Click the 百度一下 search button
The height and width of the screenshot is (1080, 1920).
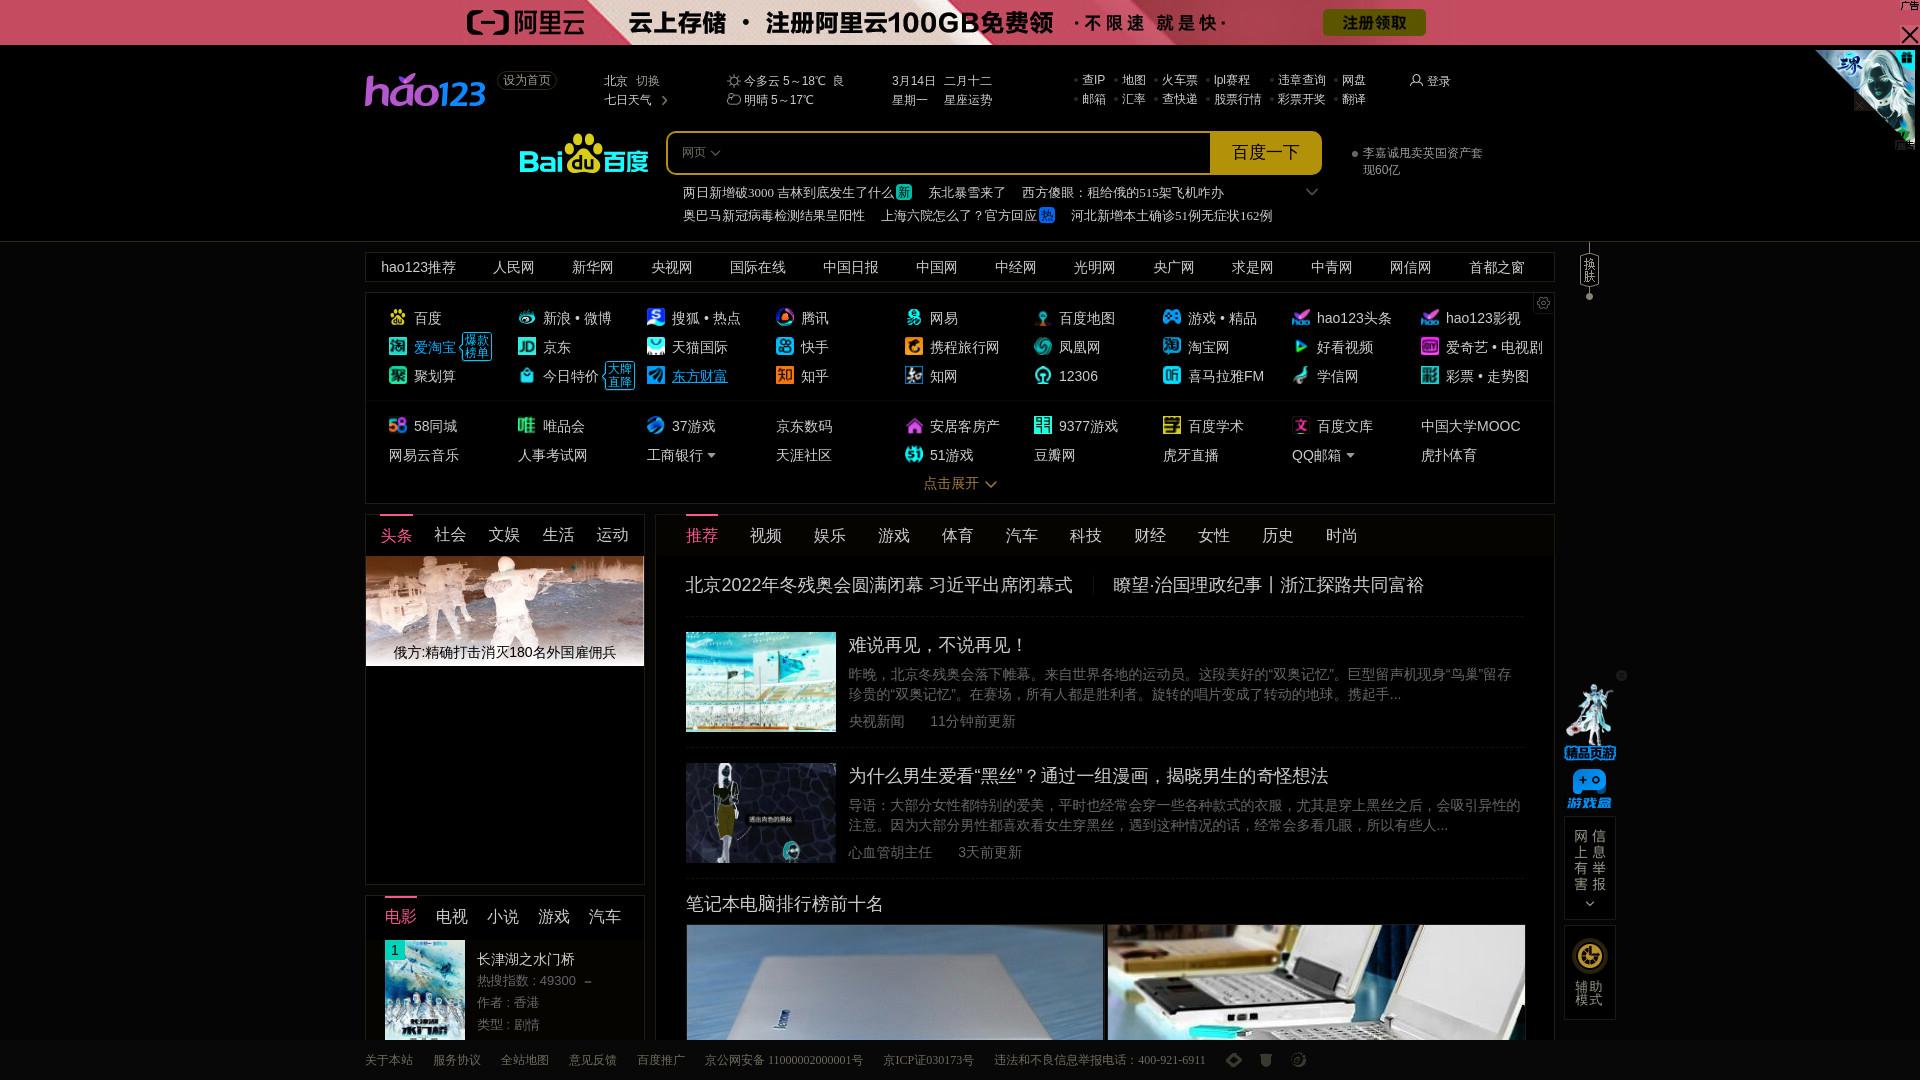[x=1265, y=153]
